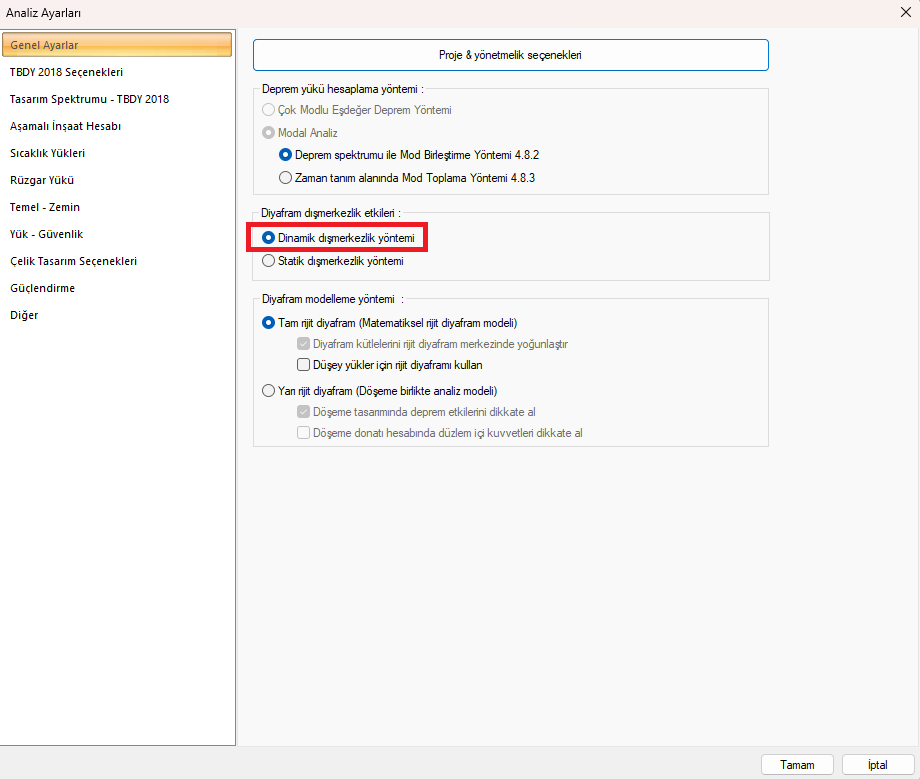Open the TBDY 2018 Seçenekleri section

pyautogui.click(x=66, y=72)
